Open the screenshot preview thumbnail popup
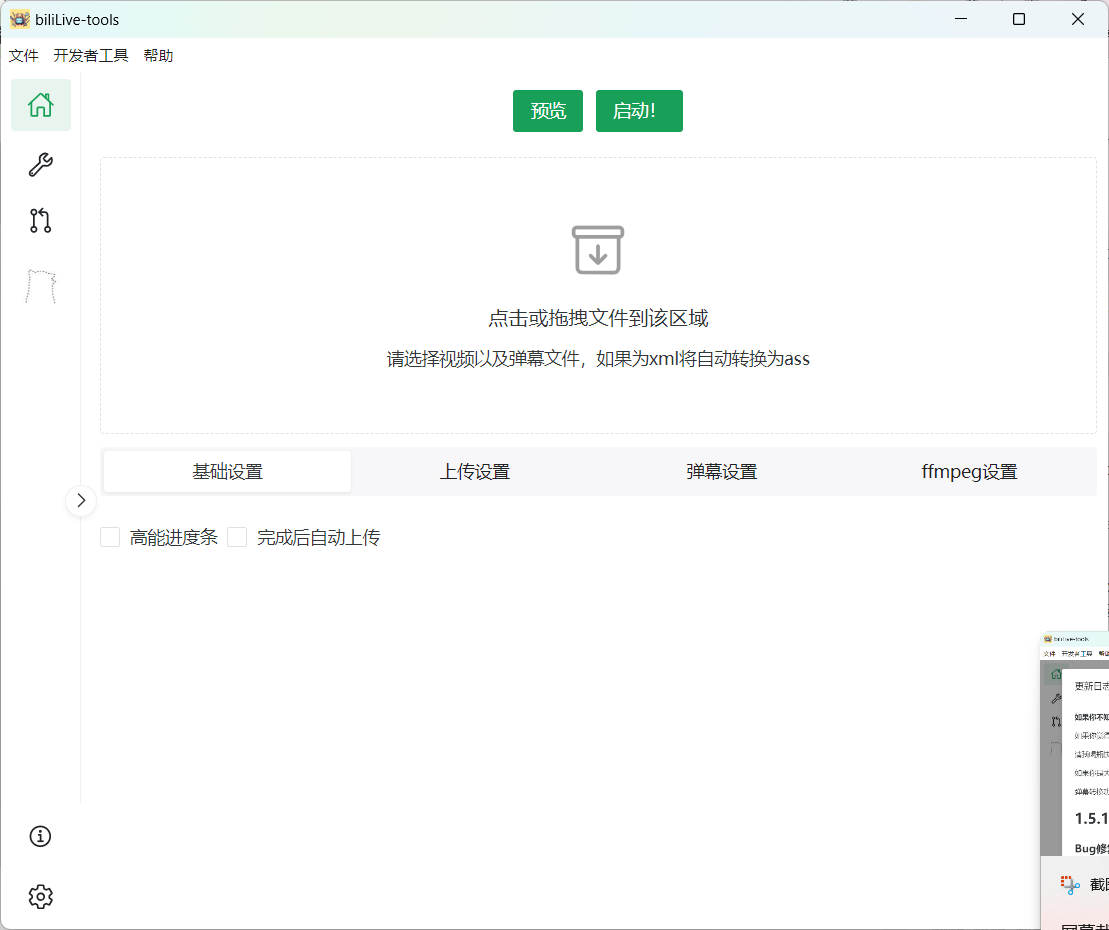Screen dimensions: 1109x930 pyautogui.click(x=1074, y=743)
